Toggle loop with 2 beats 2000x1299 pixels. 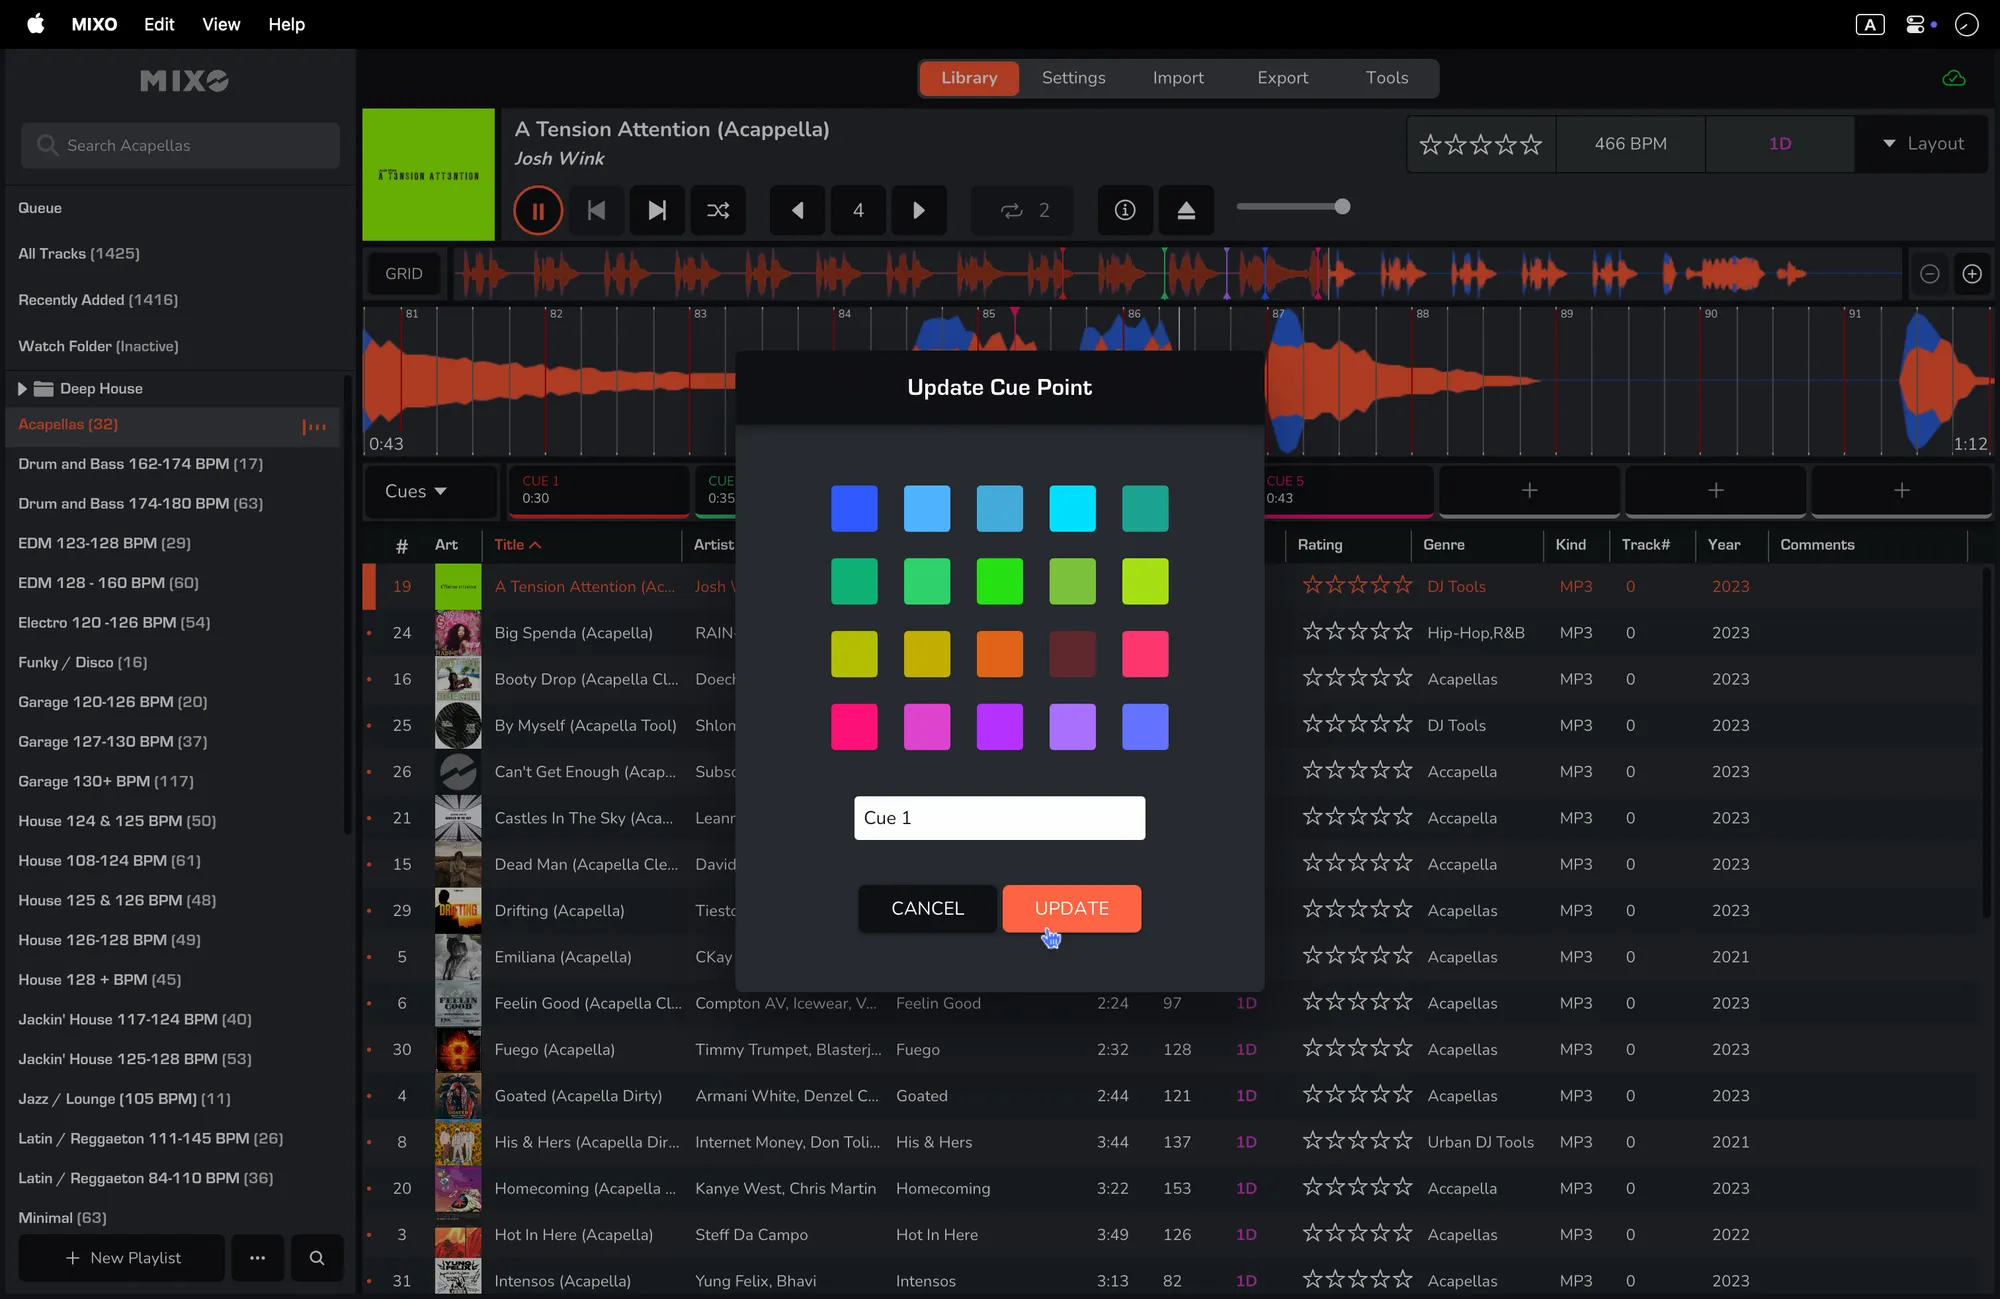pyautogui.click(x=1025, y=211)
